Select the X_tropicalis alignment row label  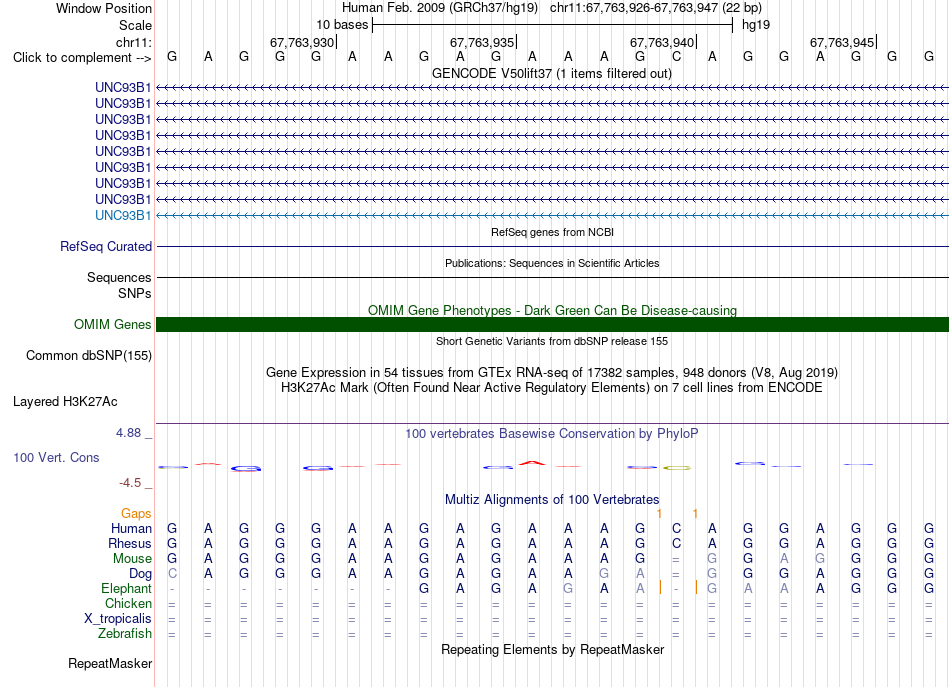[x=118, y=619]
